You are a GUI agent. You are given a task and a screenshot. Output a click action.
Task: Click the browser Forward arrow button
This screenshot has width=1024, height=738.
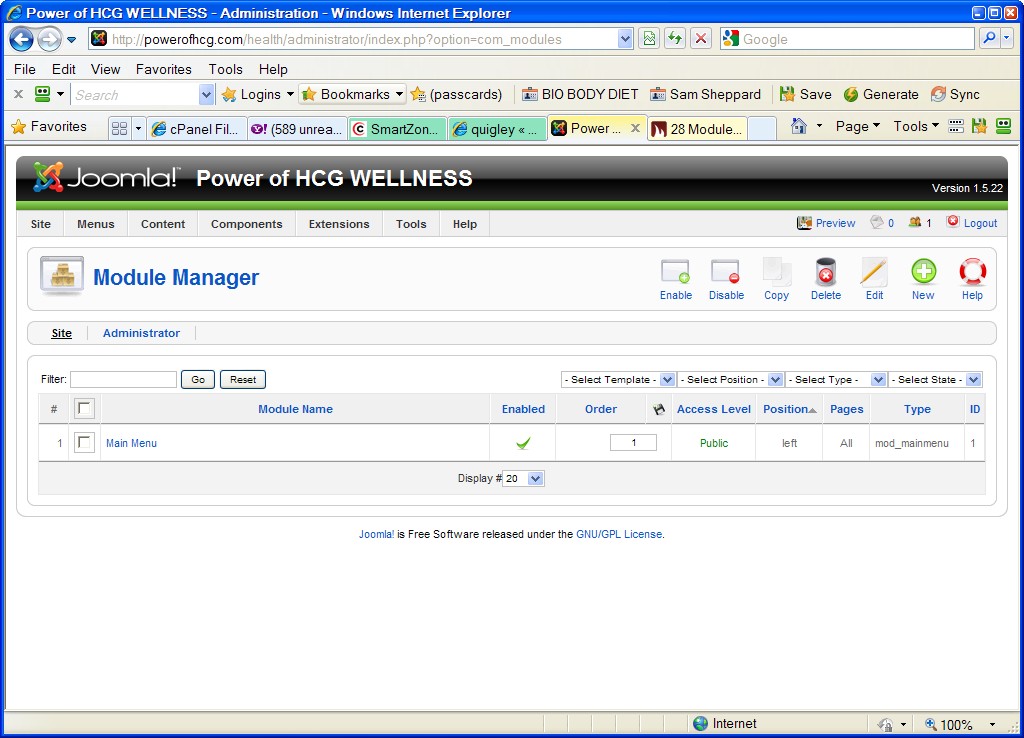point(49,39)
